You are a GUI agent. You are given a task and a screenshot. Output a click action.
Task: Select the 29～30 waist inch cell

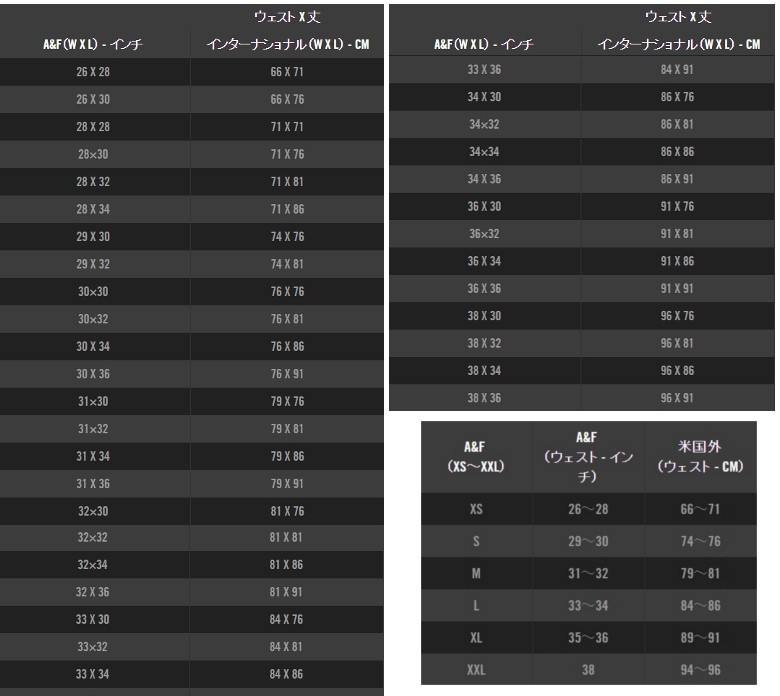(588, 541)
